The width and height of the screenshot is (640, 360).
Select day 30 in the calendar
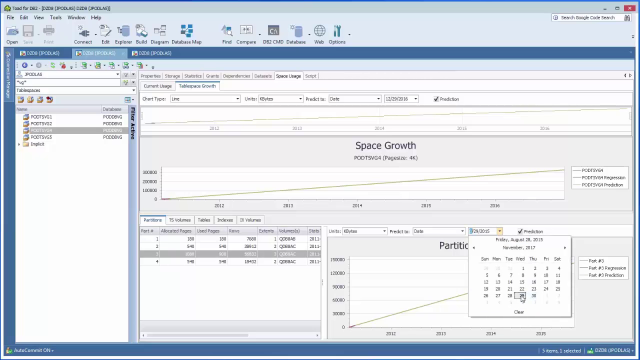533,296
